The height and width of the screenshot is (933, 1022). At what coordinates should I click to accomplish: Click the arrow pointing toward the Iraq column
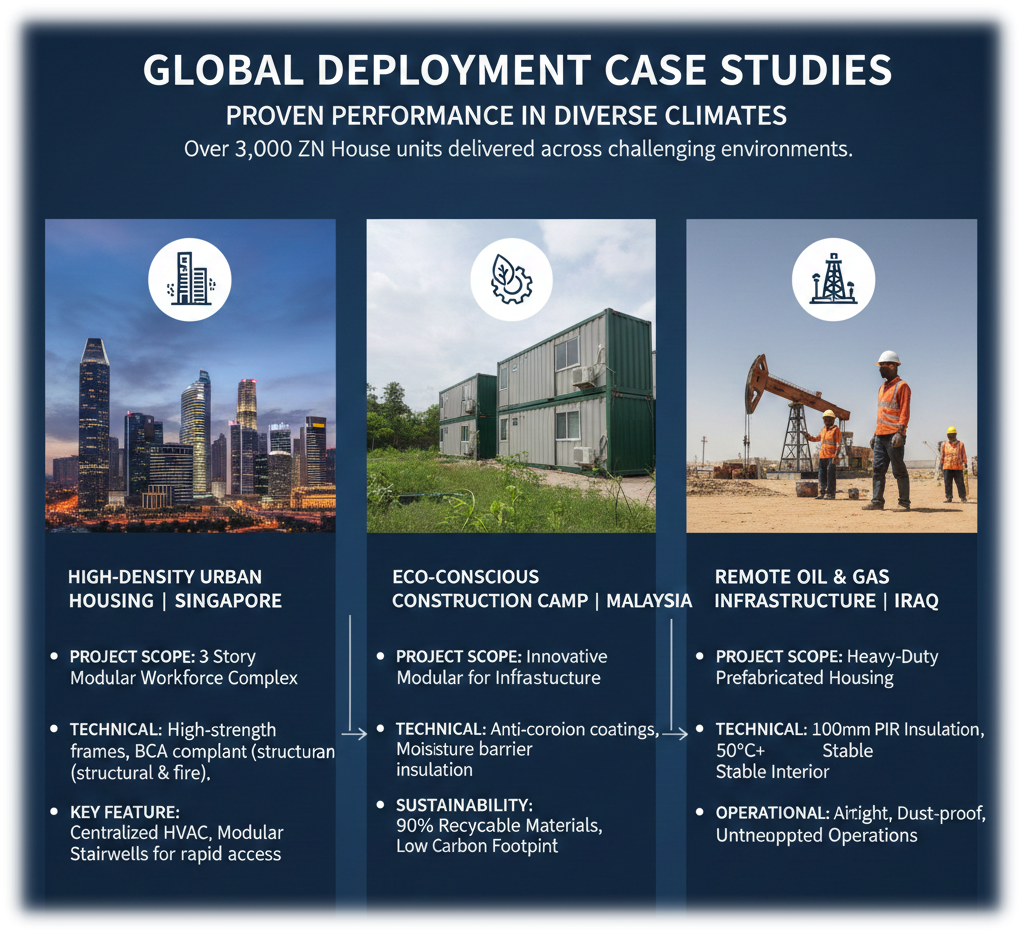[x=674, y=734]
